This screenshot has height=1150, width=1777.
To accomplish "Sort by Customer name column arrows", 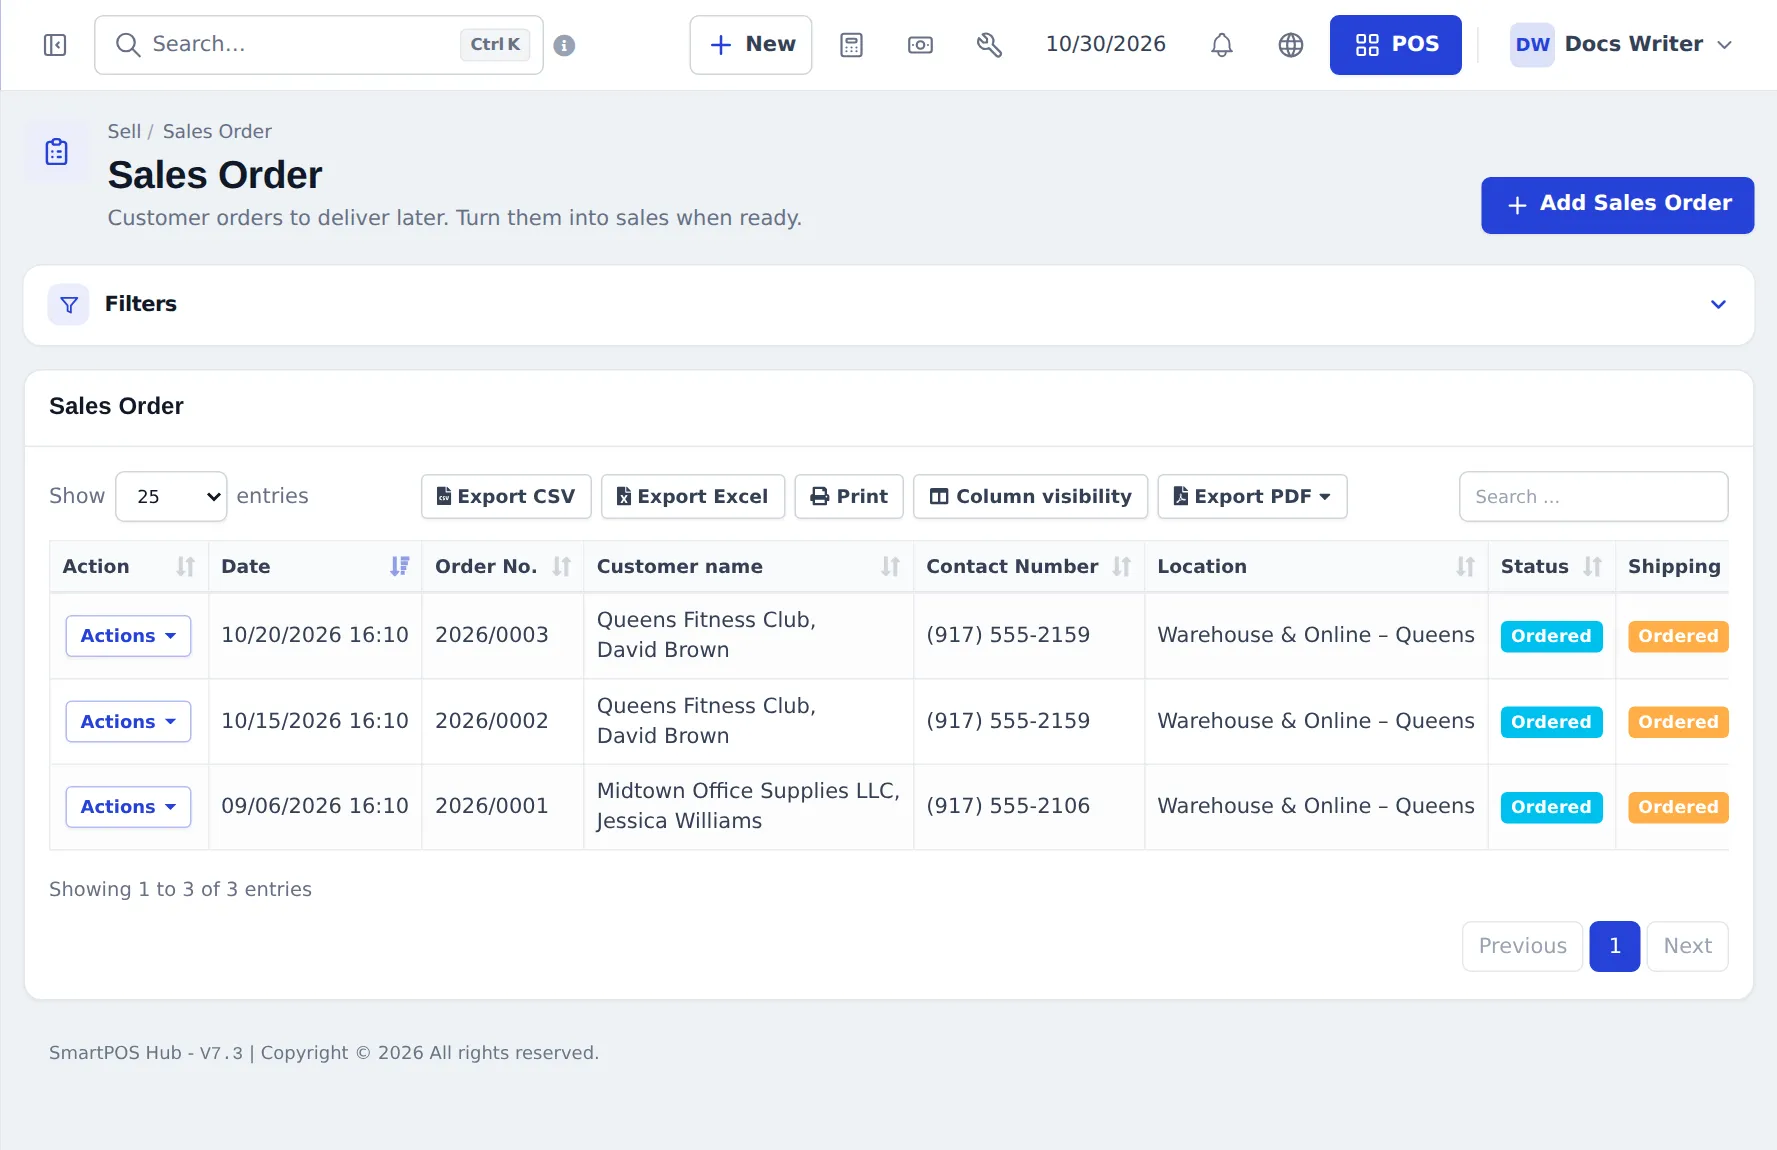I will point(890,567).
